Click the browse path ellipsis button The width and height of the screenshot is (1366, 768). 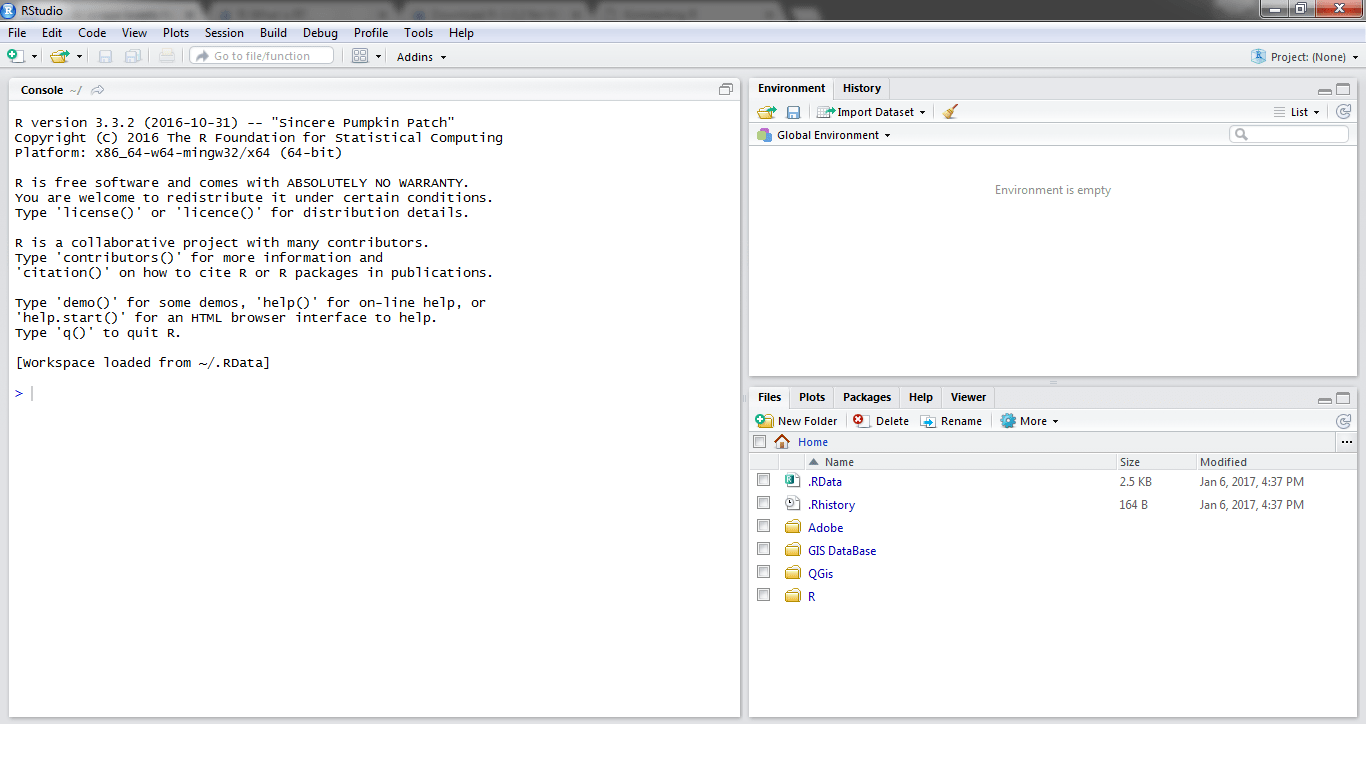coord(1347,442)
